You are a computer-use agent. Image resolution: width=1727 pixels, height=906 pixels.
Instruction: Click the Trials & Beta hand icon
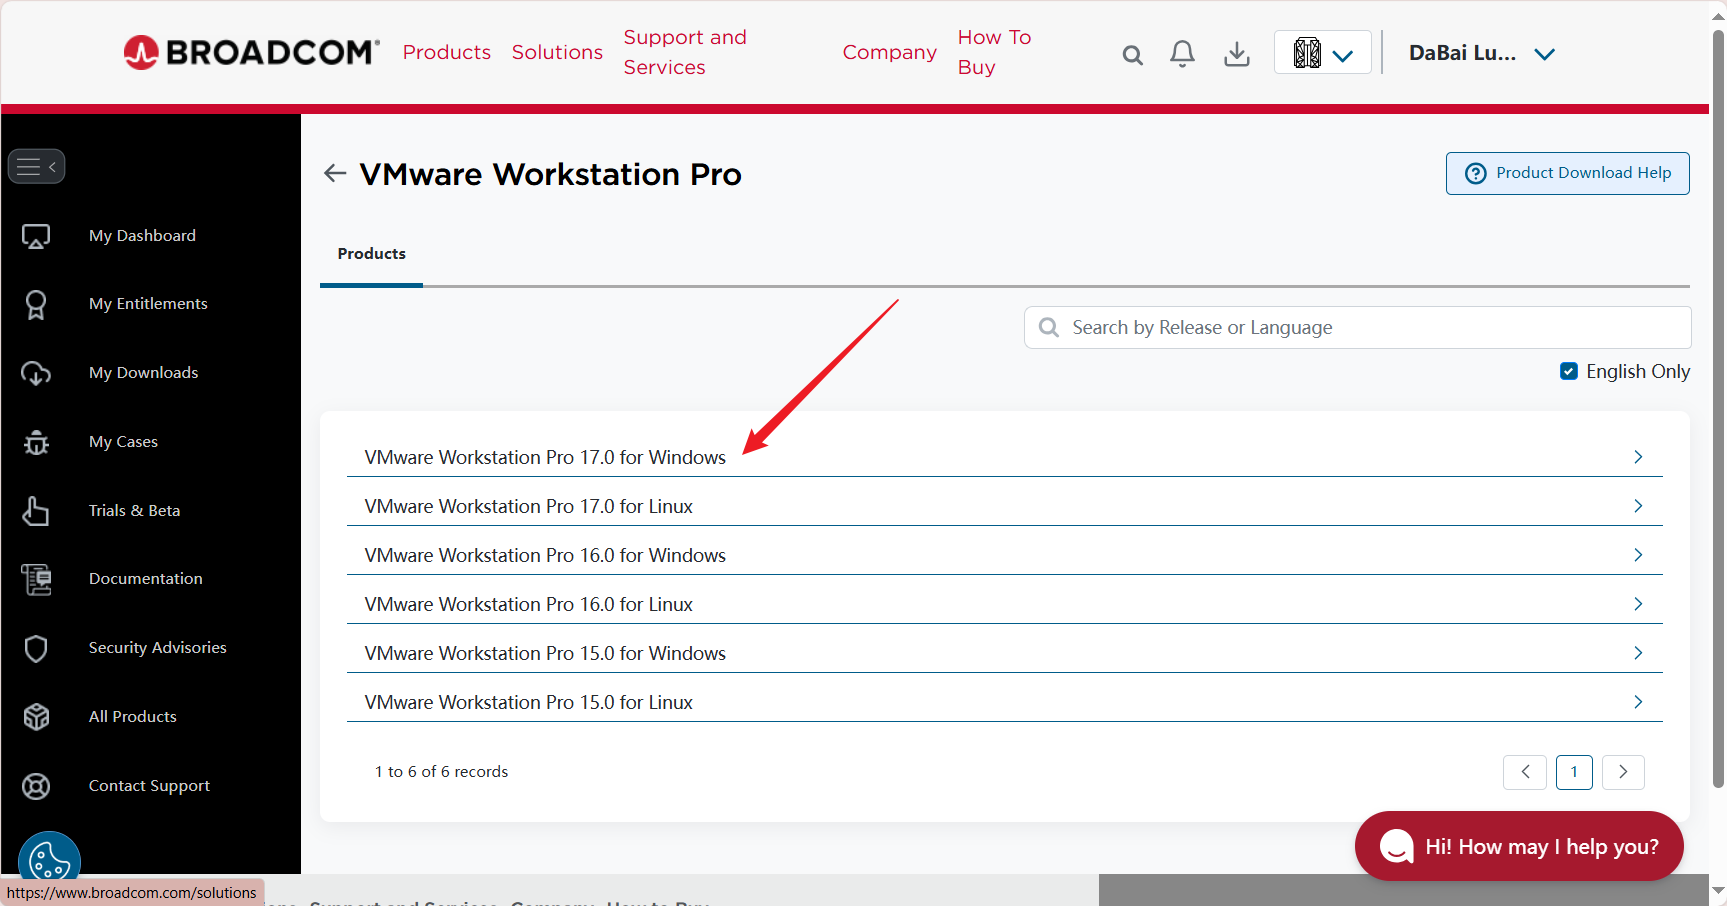(x=36, y=511)
